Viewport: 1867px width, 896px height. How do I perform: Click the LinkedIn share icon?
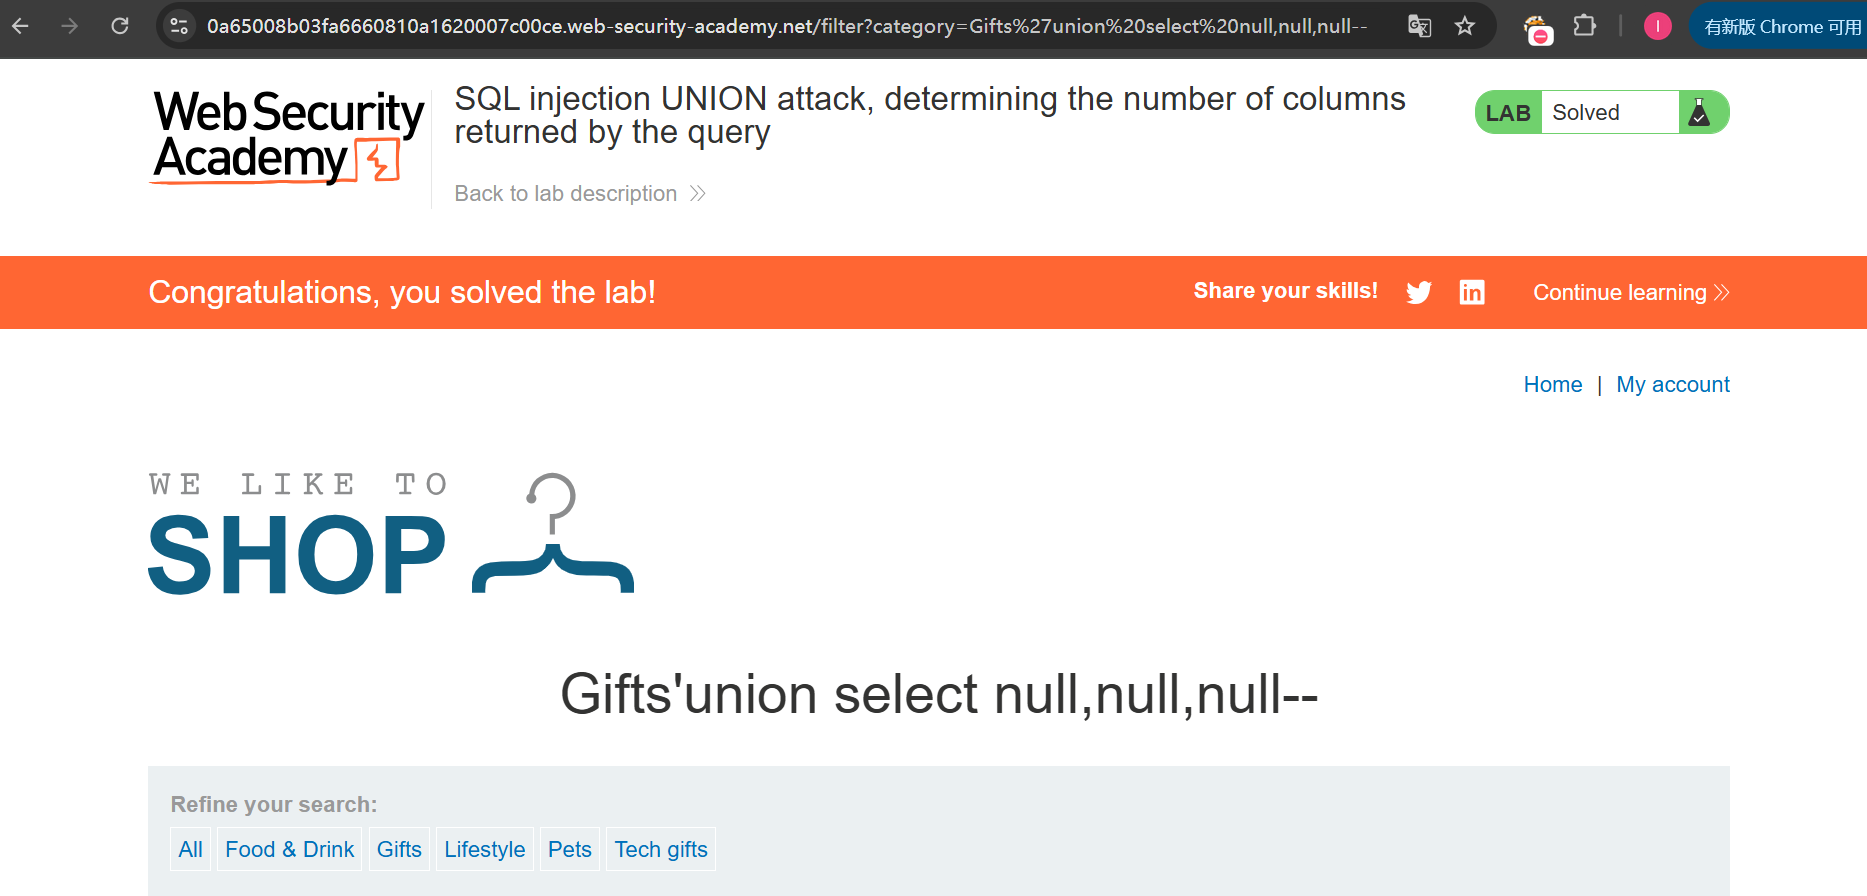click(1472, 292)
